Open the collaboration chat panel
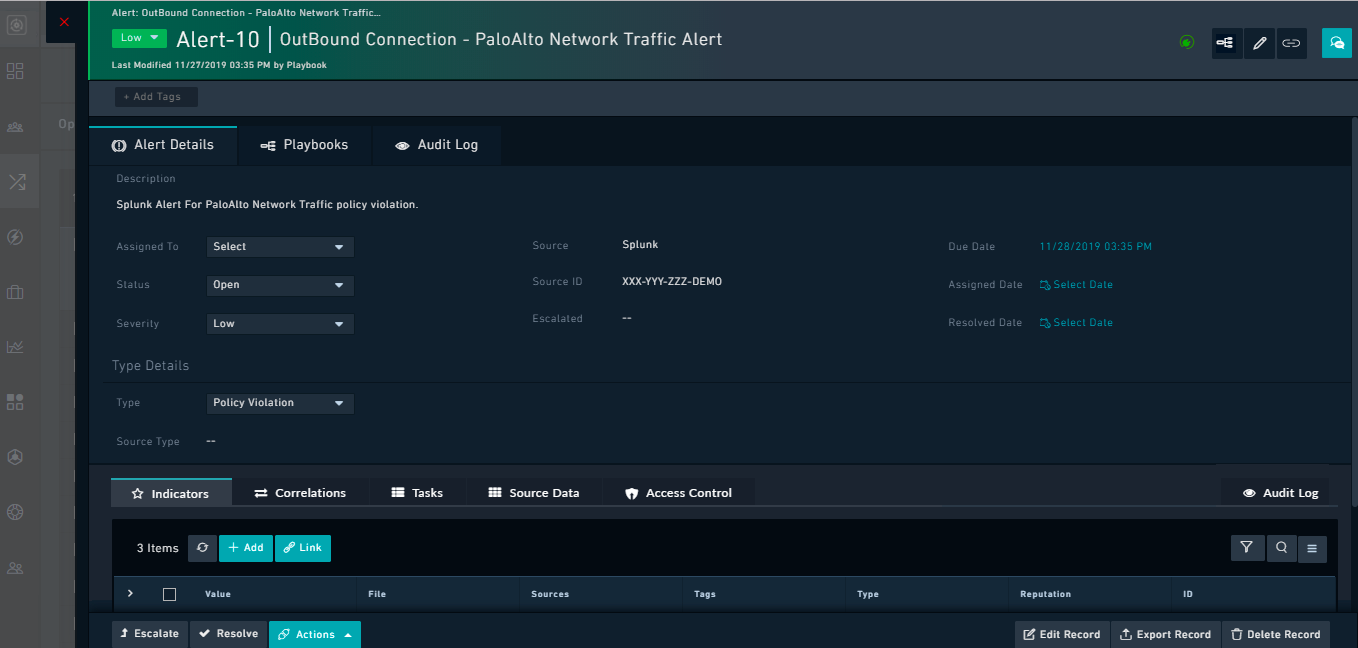 1336,43
